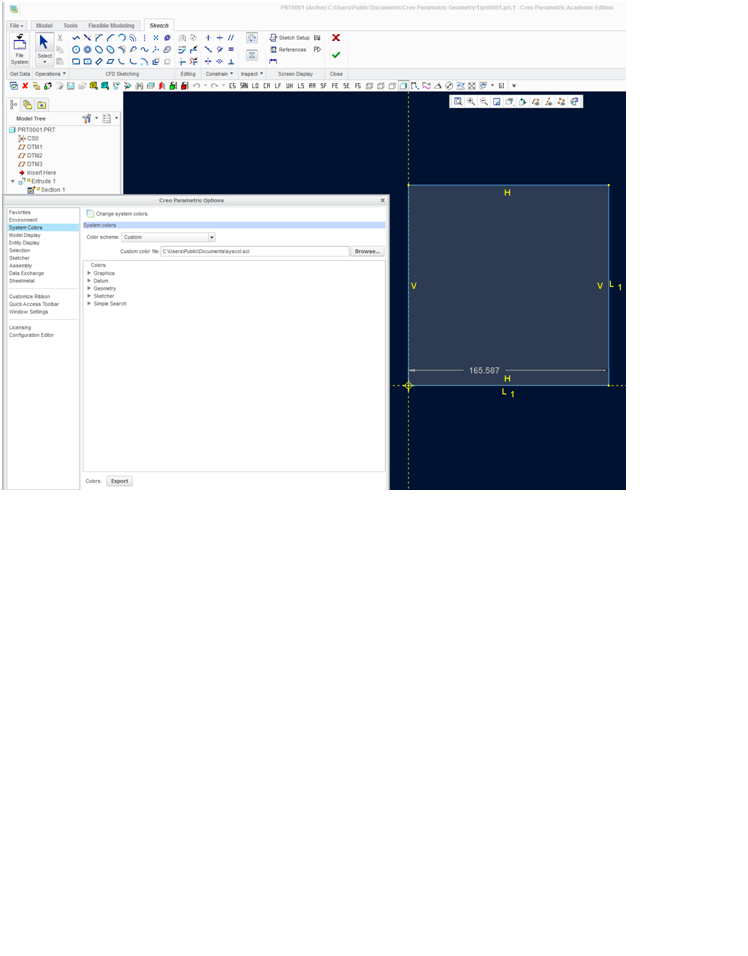This screenshot has width=748, height=956.
Task: Click the refit zoom icon in graphics toolbar
Action: click(x=458, y=102)
